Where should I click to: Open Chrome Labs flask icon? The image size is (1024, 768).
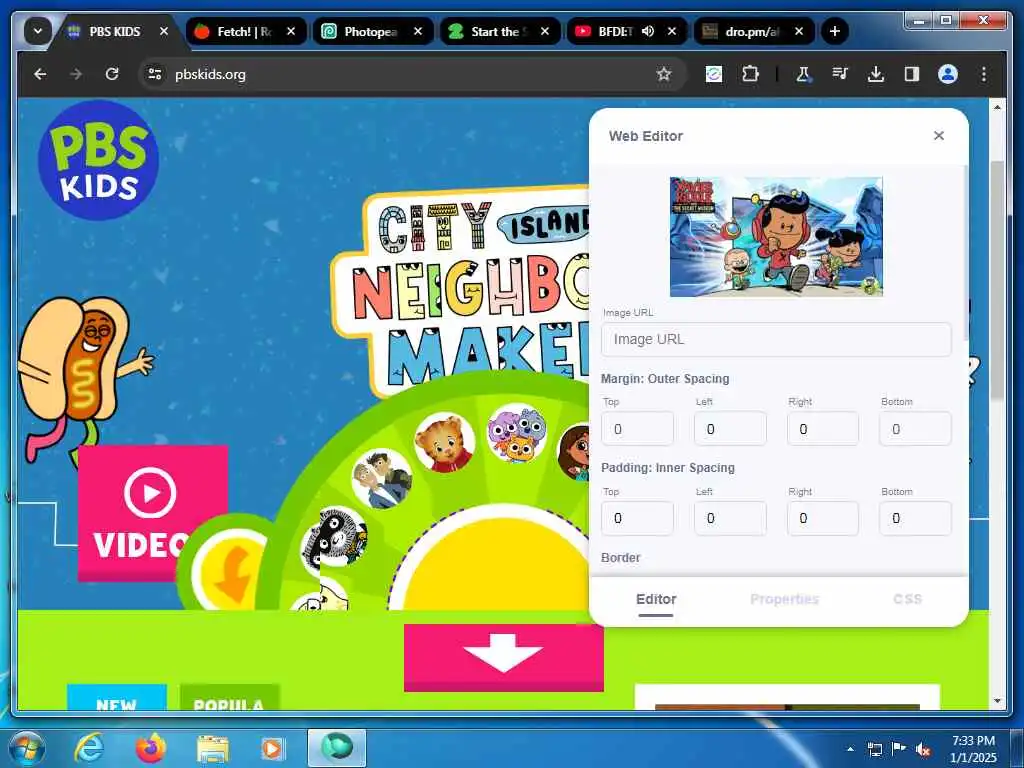click(803, 74)
